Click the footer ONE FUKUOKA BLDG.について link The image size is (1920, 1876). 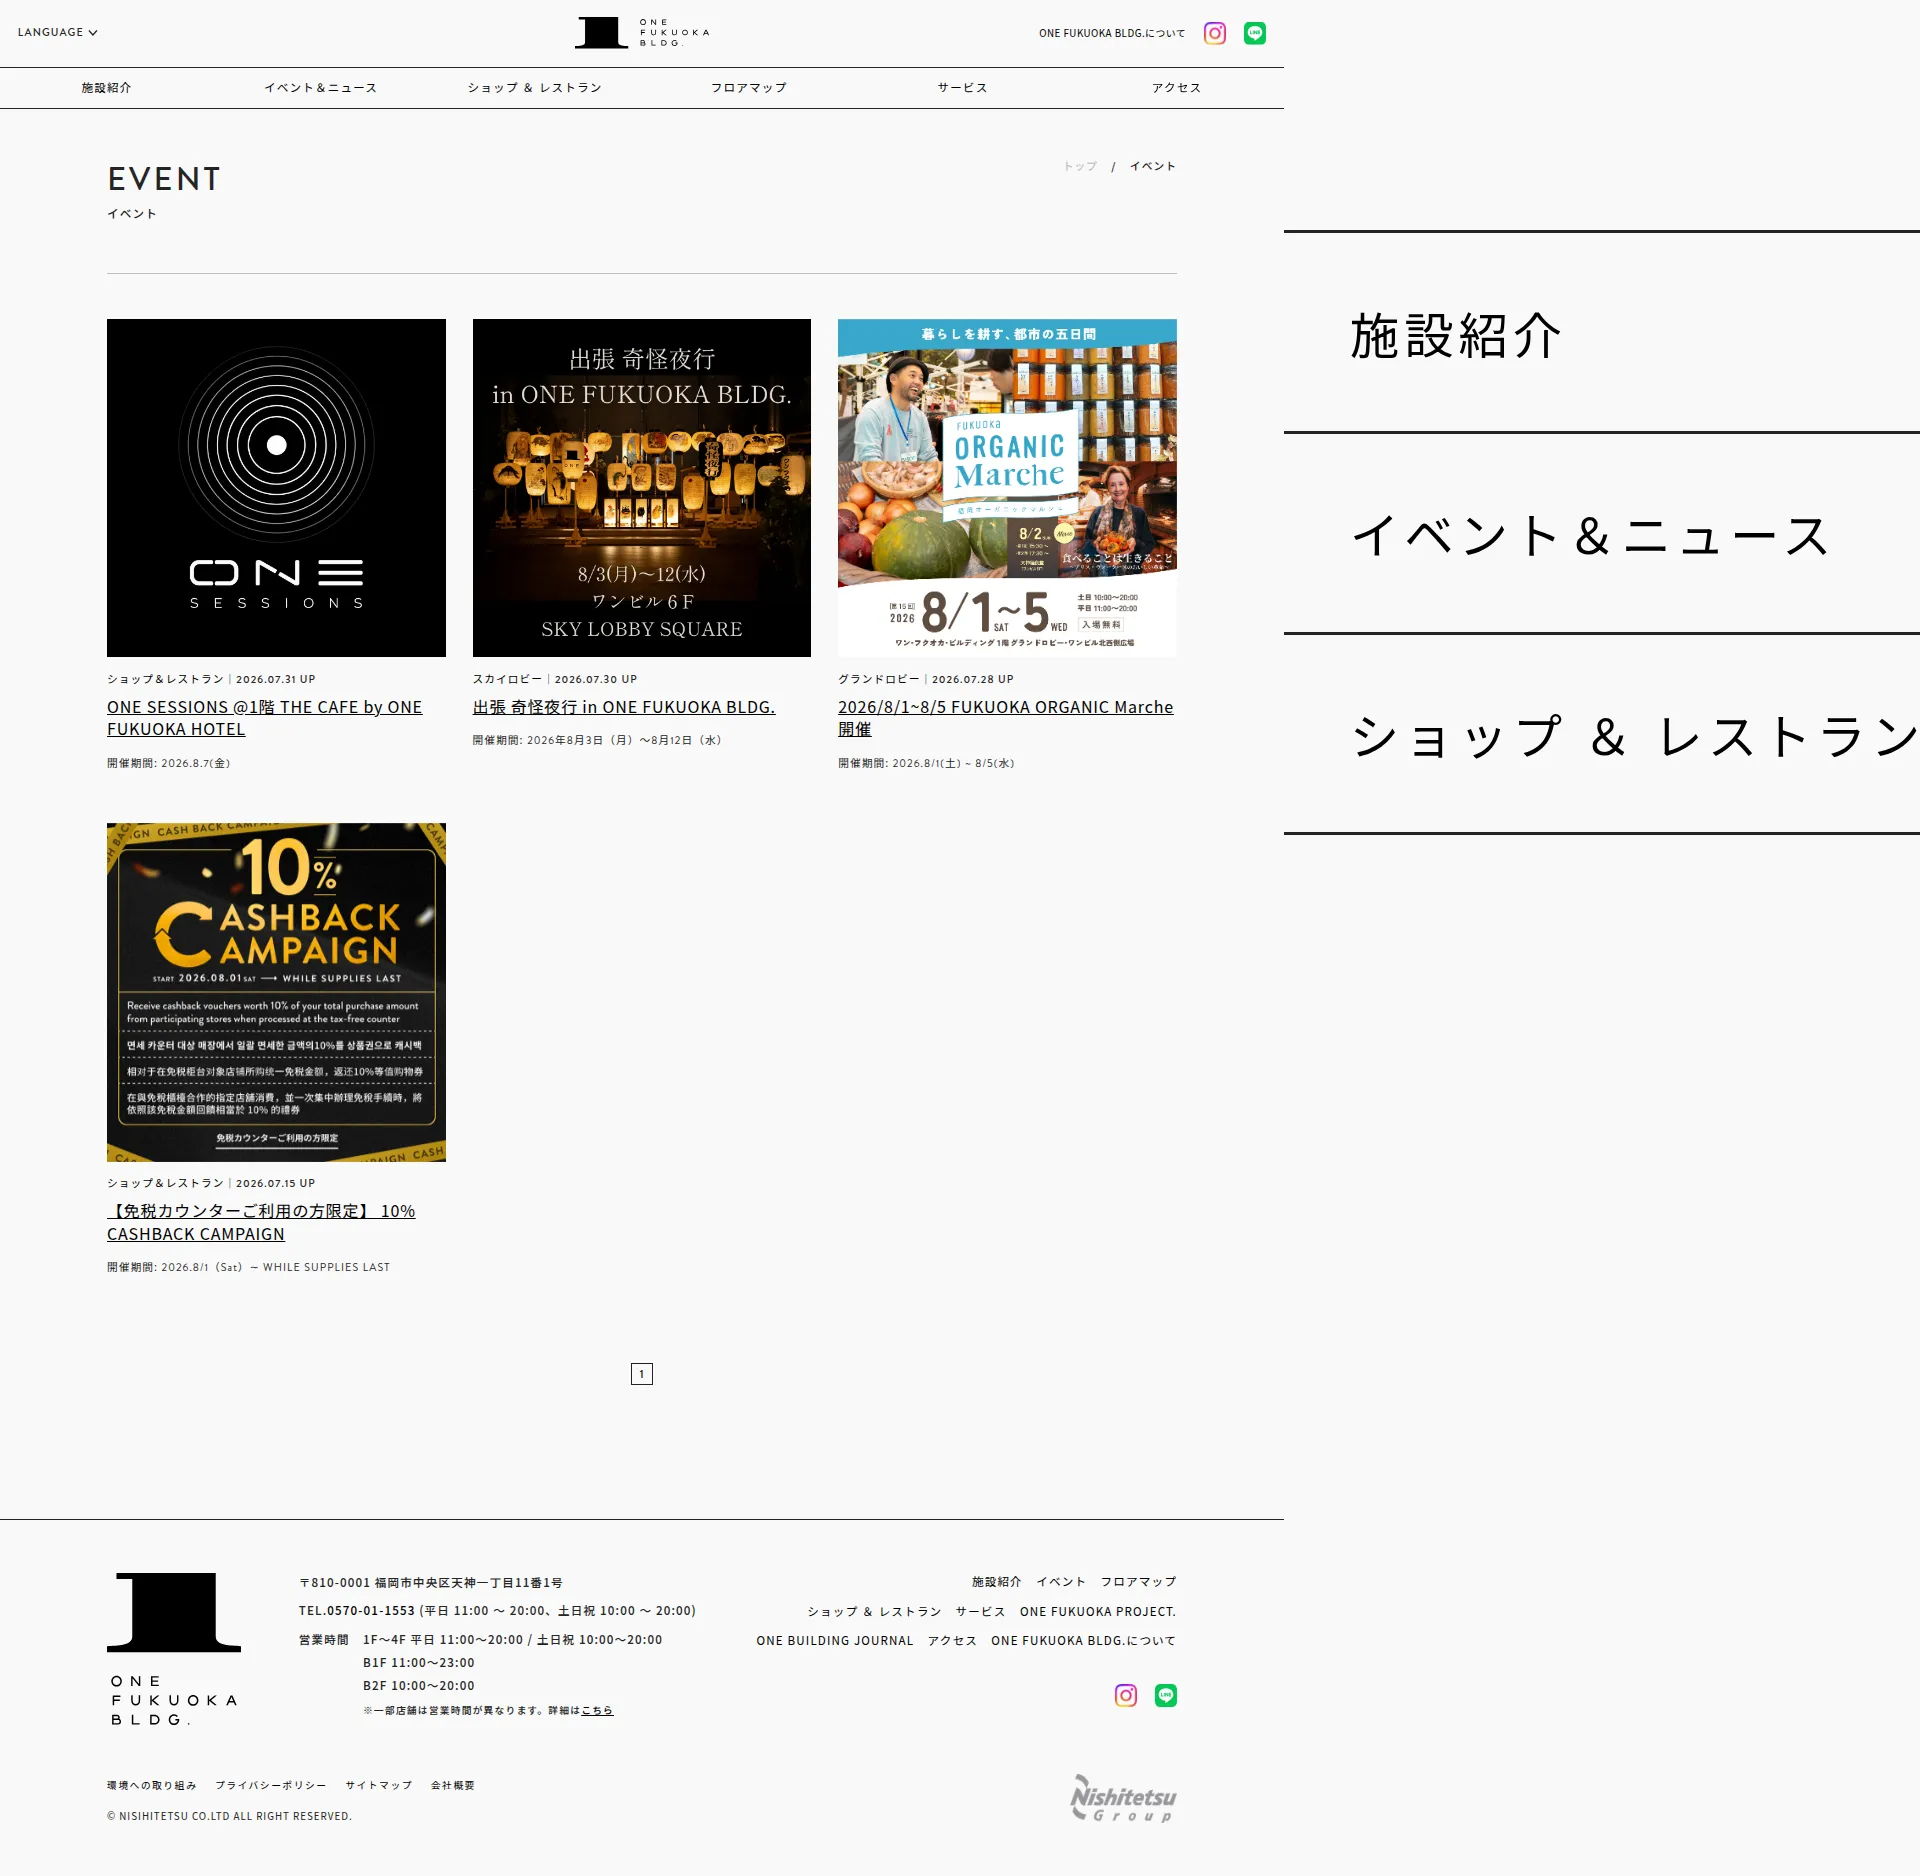click(x=1084, y=1641)
